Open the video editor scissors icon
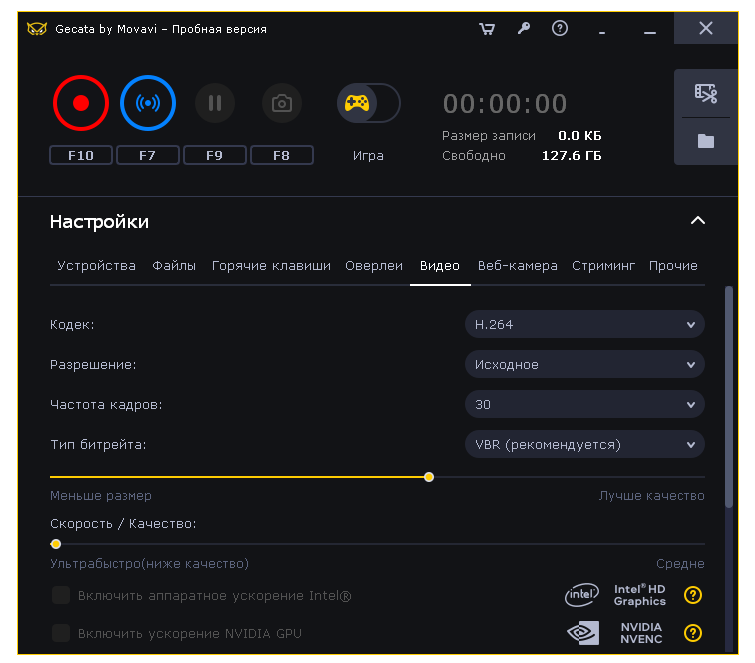 click(706, 93)
